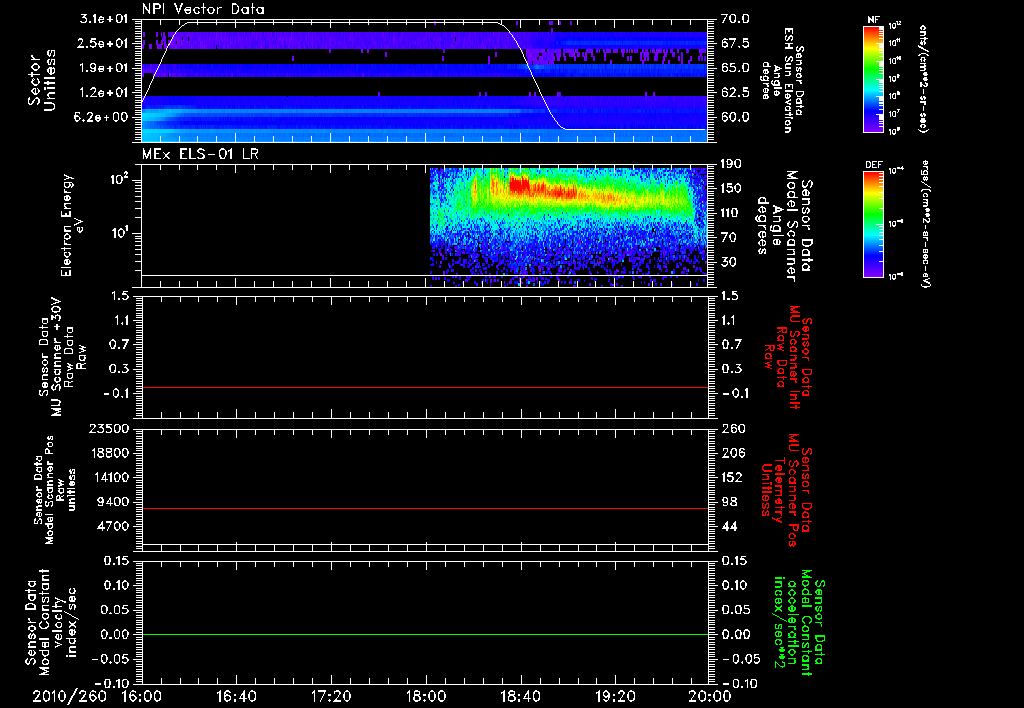Click the 'ergs/(cm**2-sr-sec-eV)' units label
The width and height of the screenshot is (1024, 708).
925,223
